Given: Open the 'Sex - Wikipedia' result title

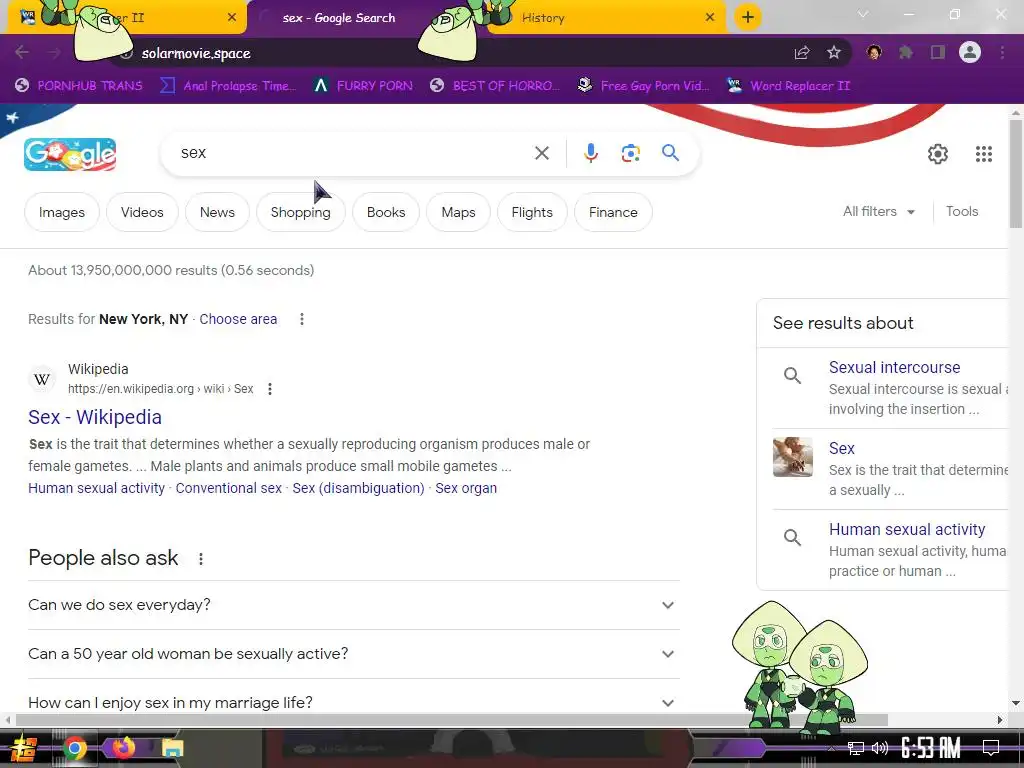Looking at the screenshot, I should (95, 417).
